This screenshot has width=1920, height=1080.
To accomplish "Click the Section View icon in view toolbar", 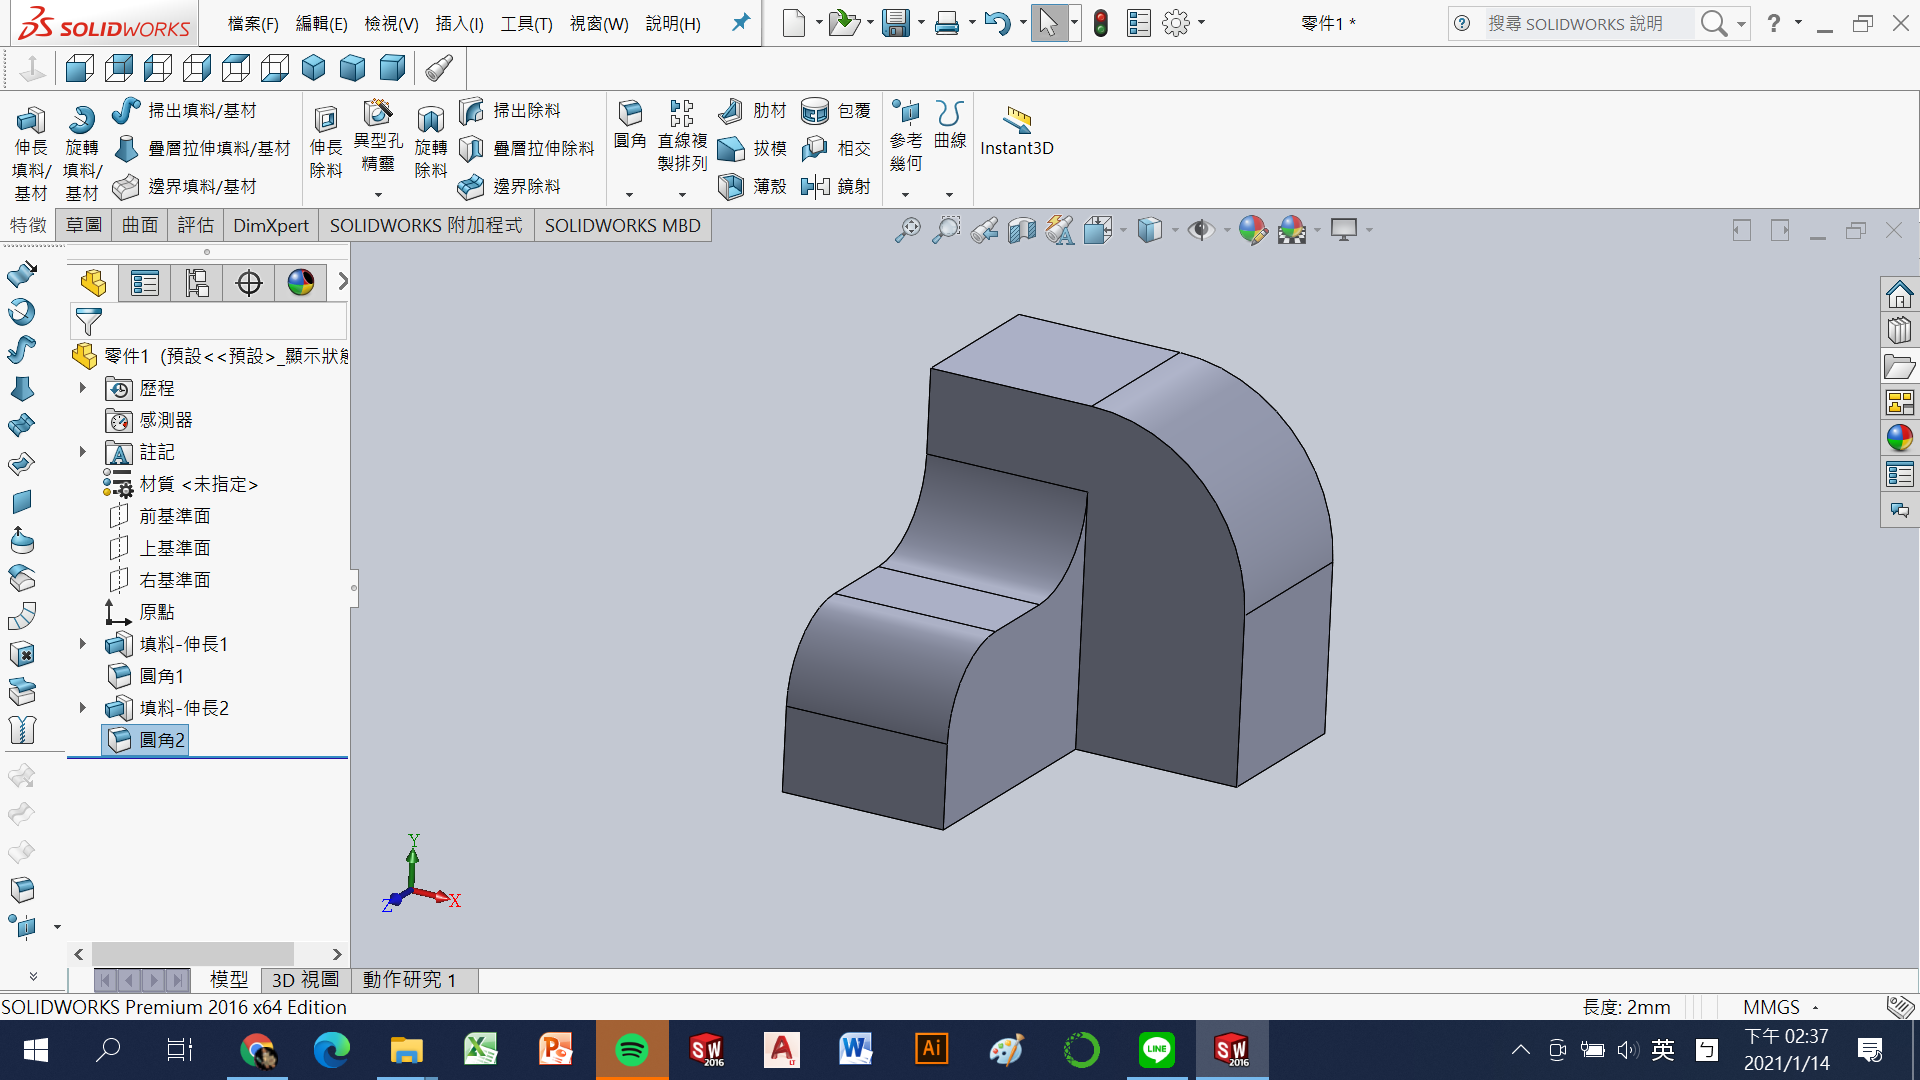I will coord(1022,231).
